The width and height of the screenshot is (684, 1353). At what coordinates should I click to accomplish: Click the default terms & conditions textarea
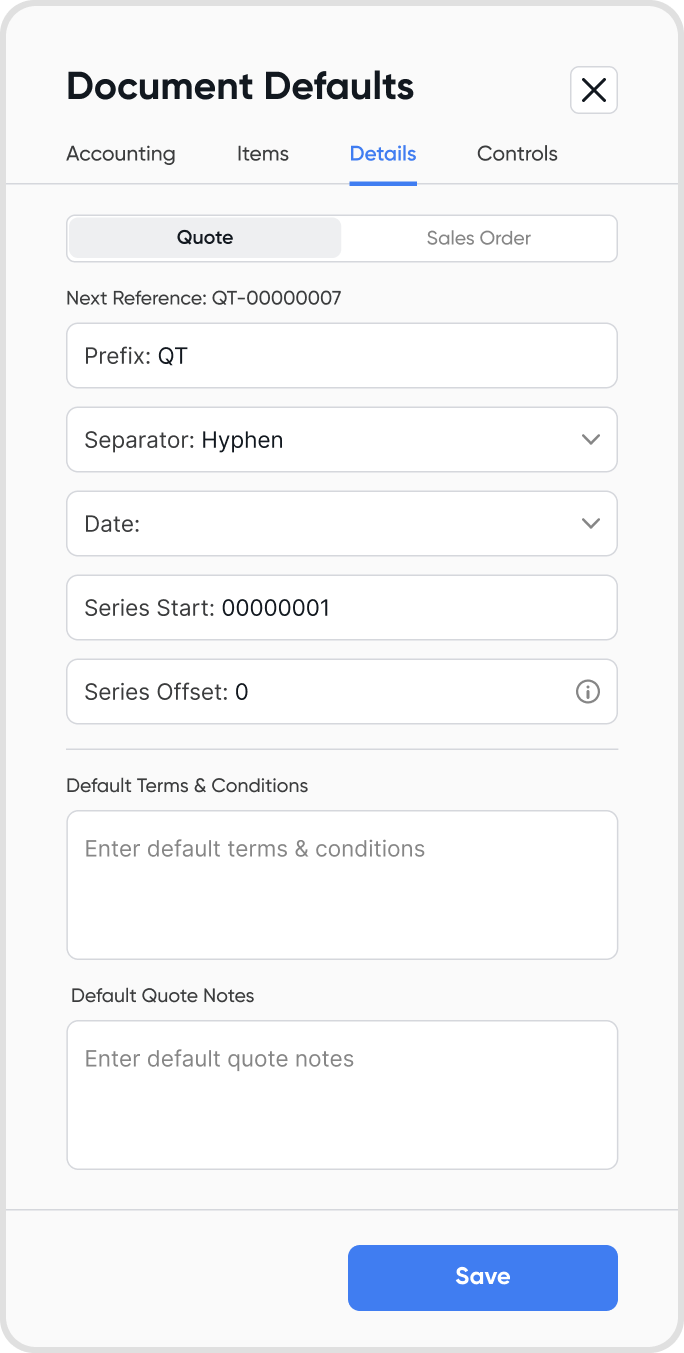pyautogui.click(x=341, y=885)
